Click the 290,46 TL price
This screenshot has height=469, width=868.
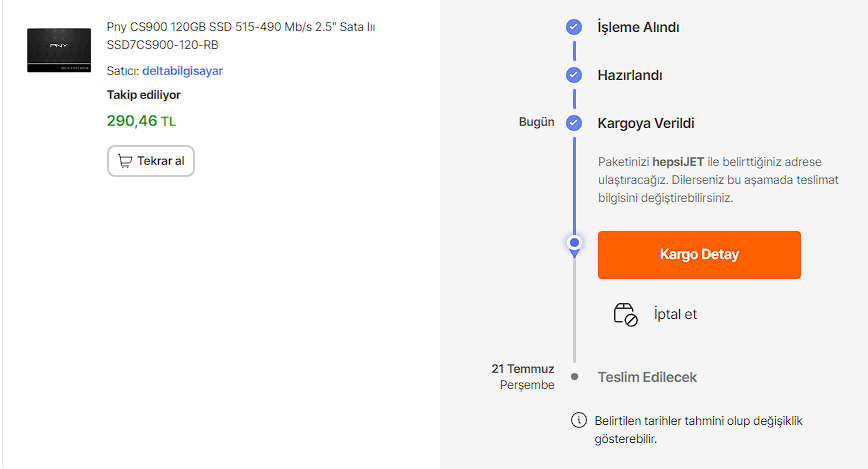[141, 121]
